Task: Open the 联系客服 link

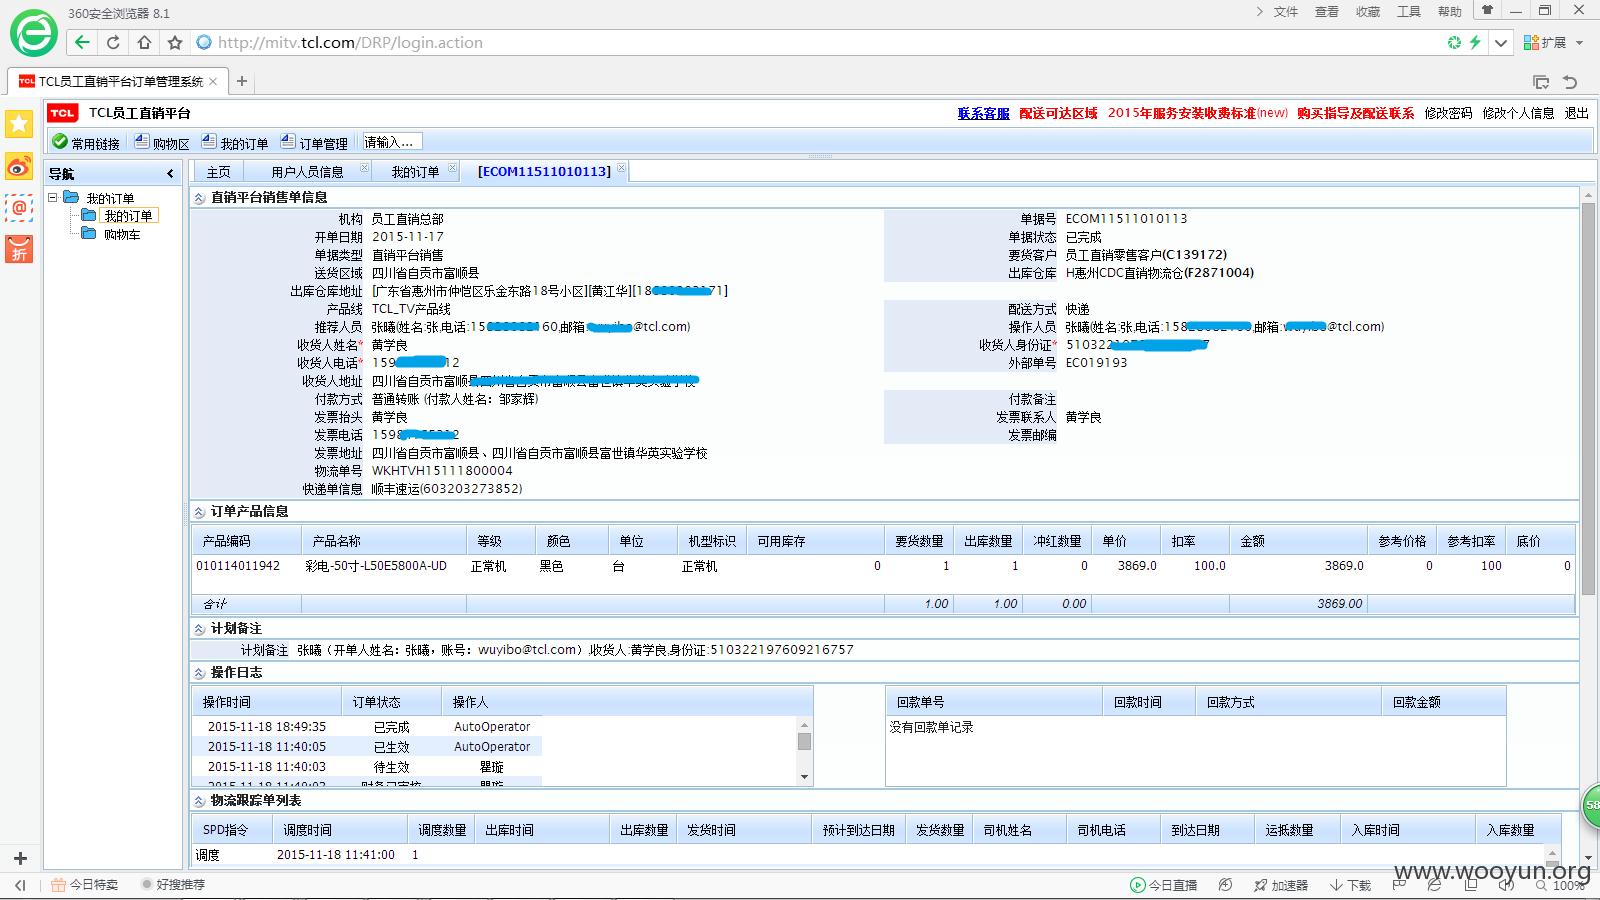Action: (983, 113)
